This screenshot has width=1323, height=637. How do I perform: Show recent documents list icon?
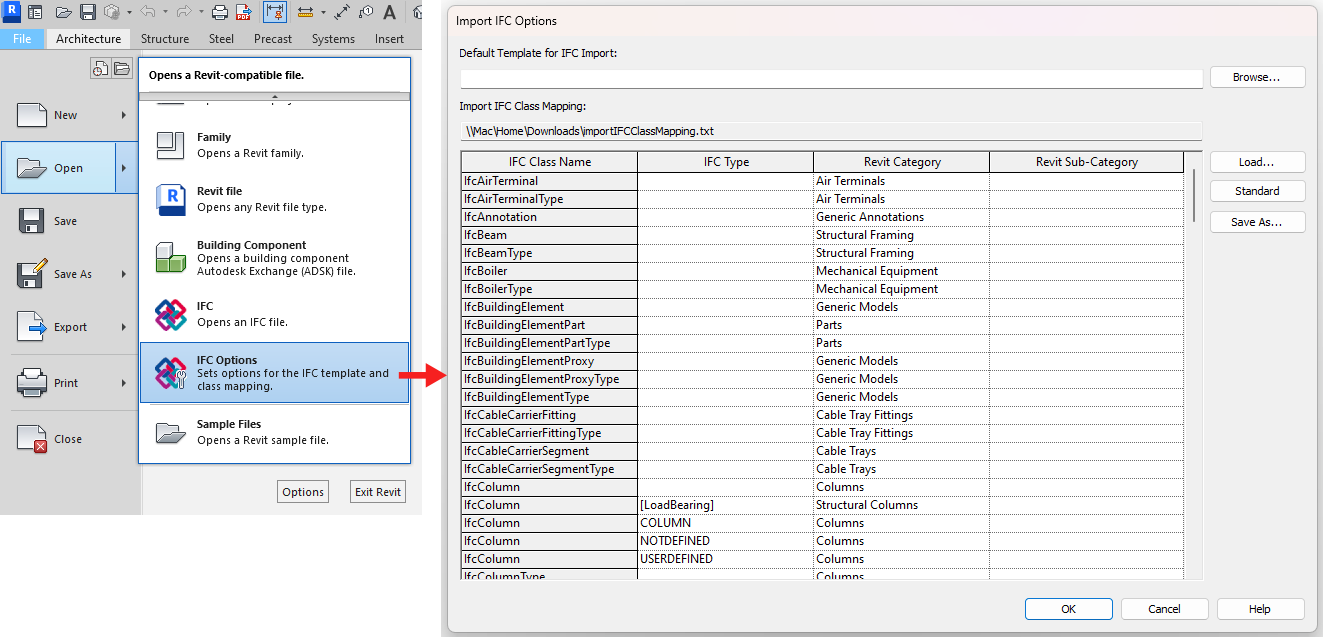[x=100, y=68]
